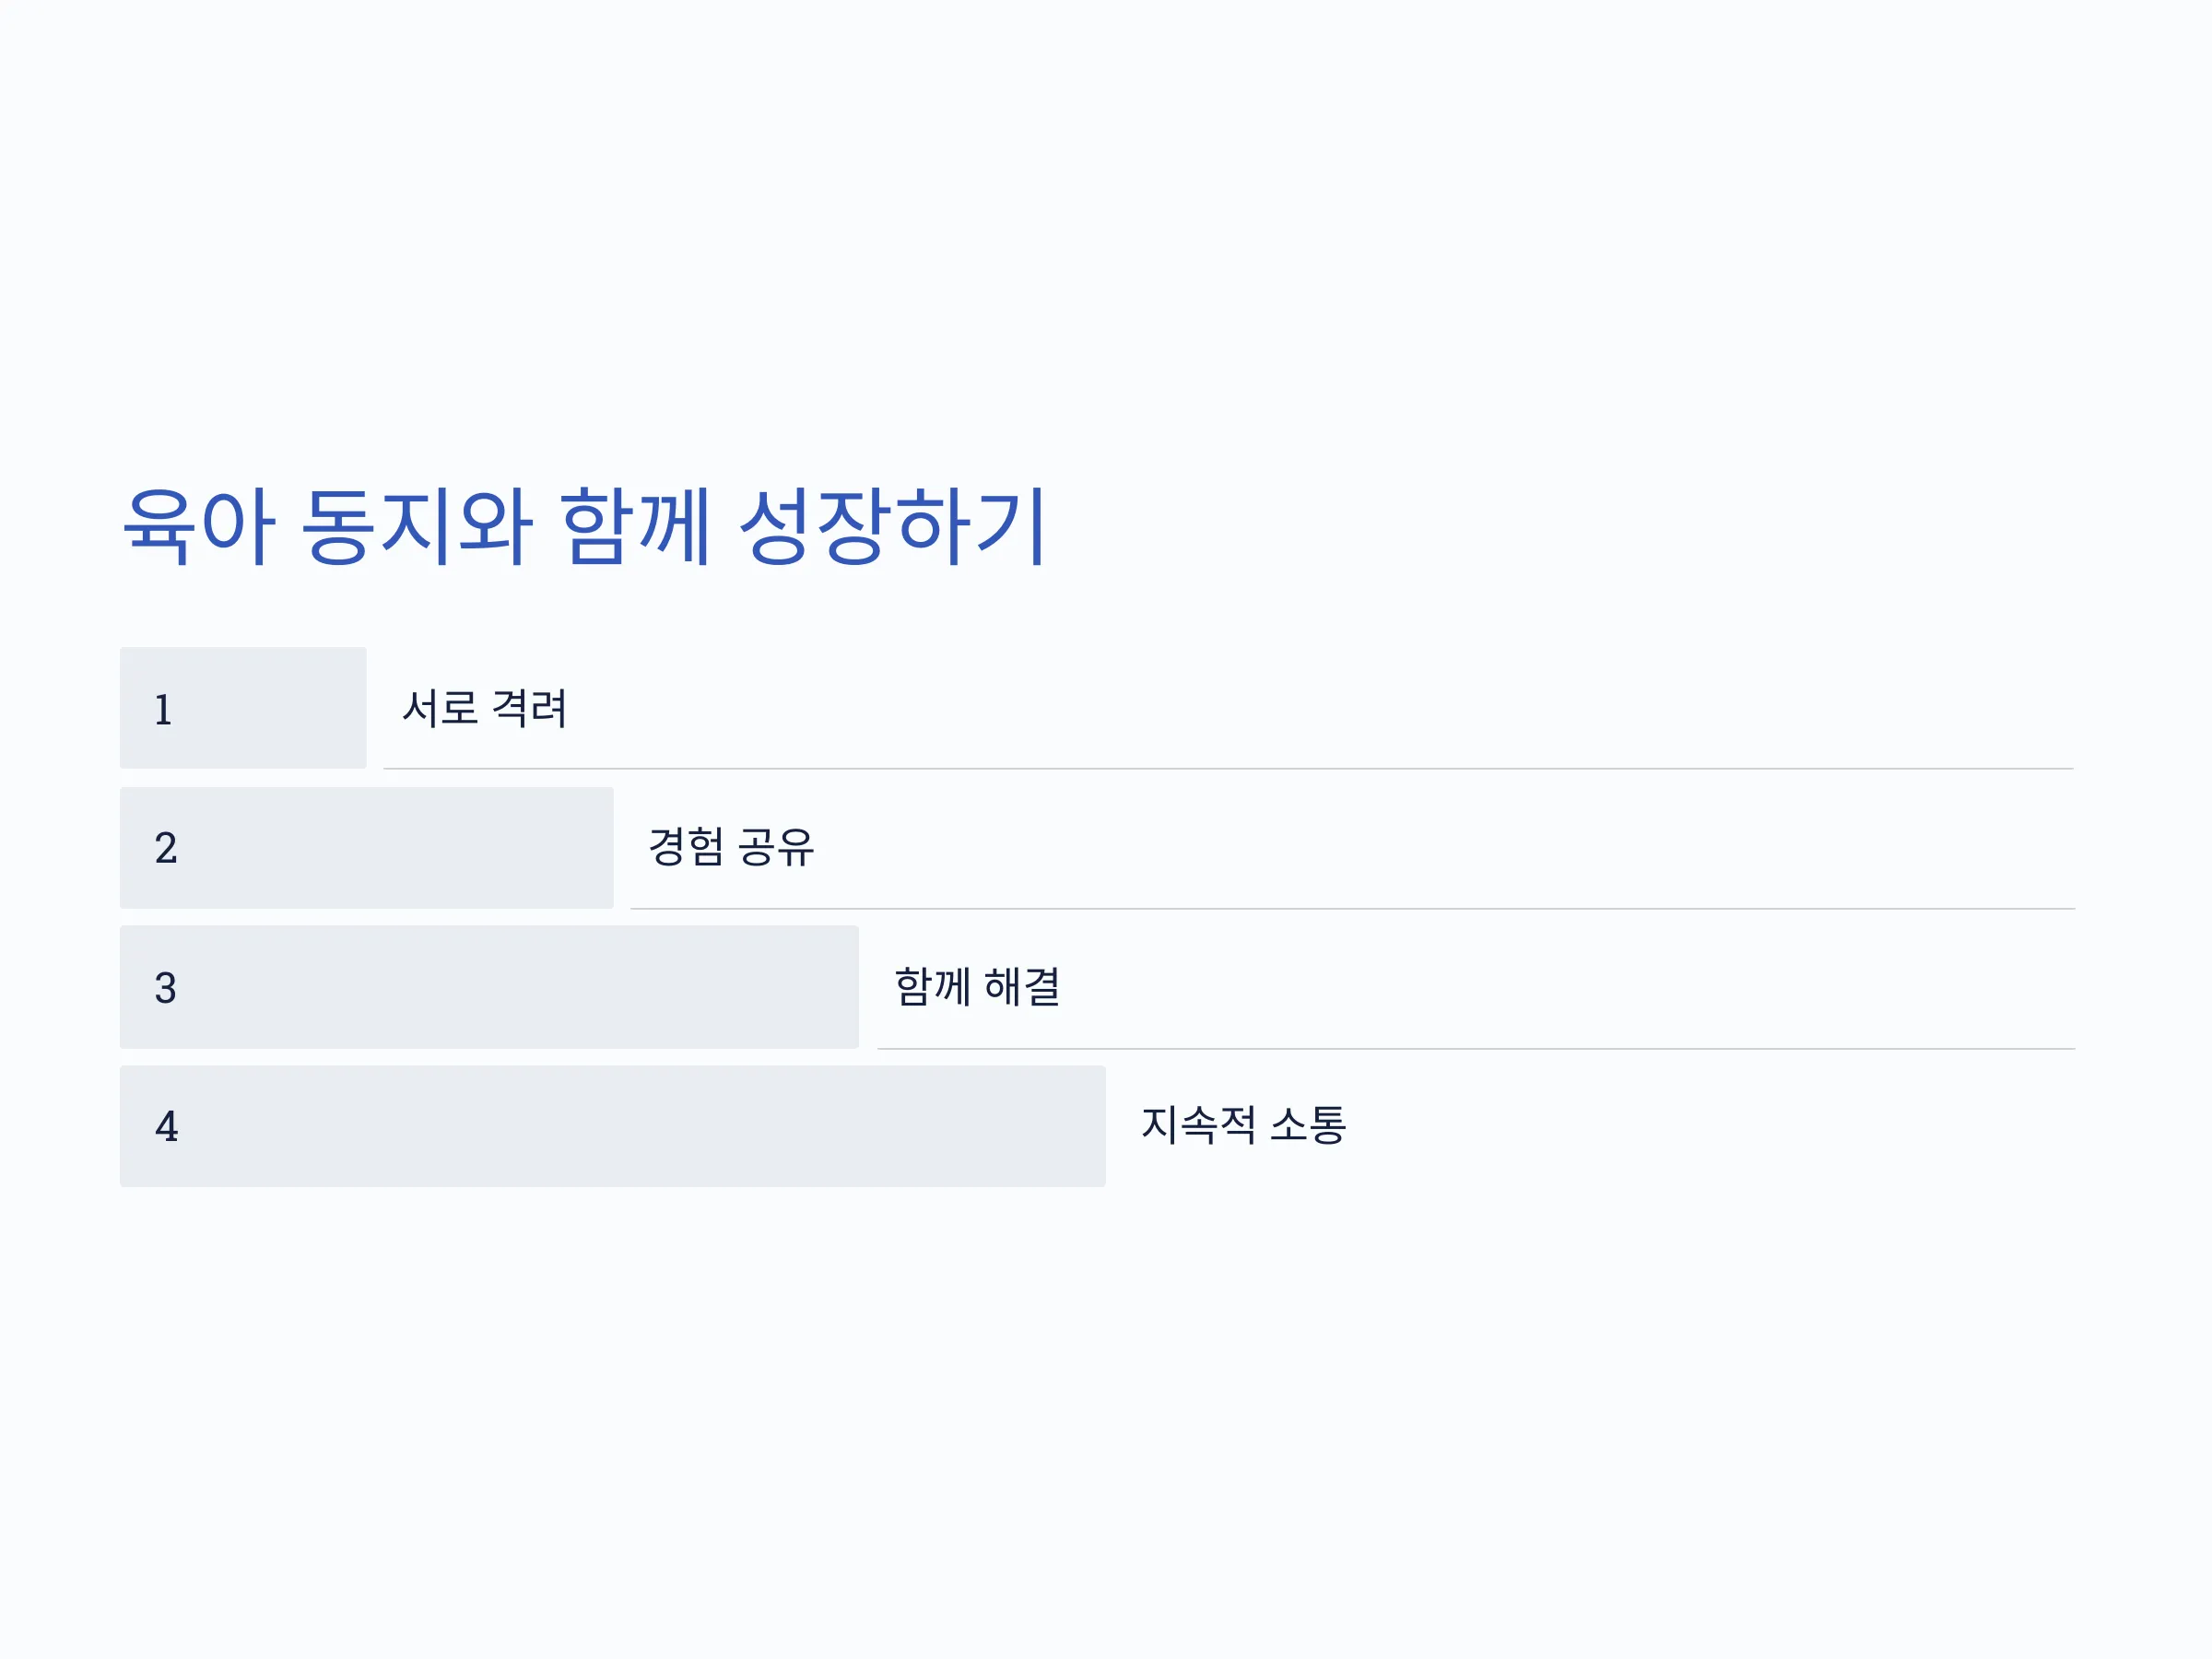Select the '지속적 소통' step label
The height and width of the screenshot is (1659, 2212).
point(1243,1125)
